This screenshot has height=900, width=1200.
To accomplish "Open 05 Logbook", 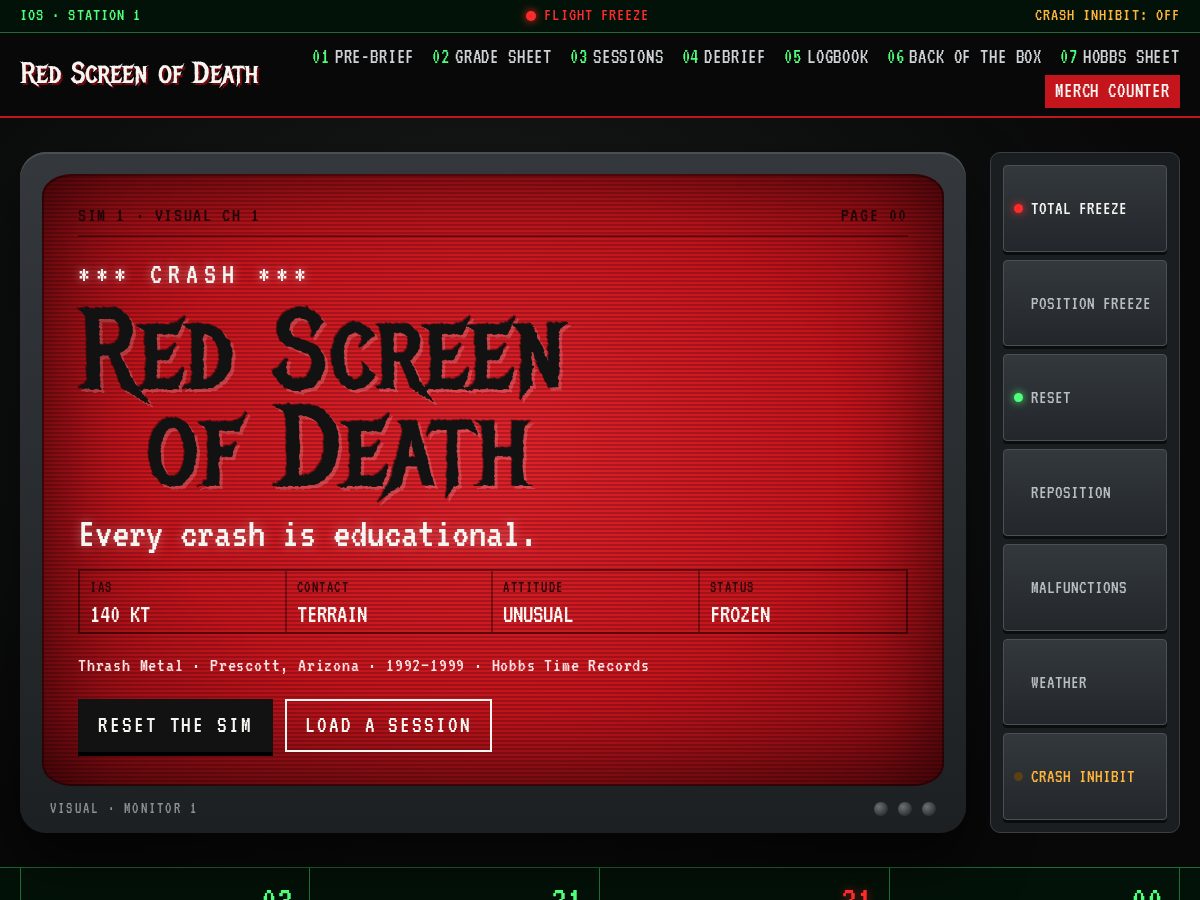I will tap(826, 57).
